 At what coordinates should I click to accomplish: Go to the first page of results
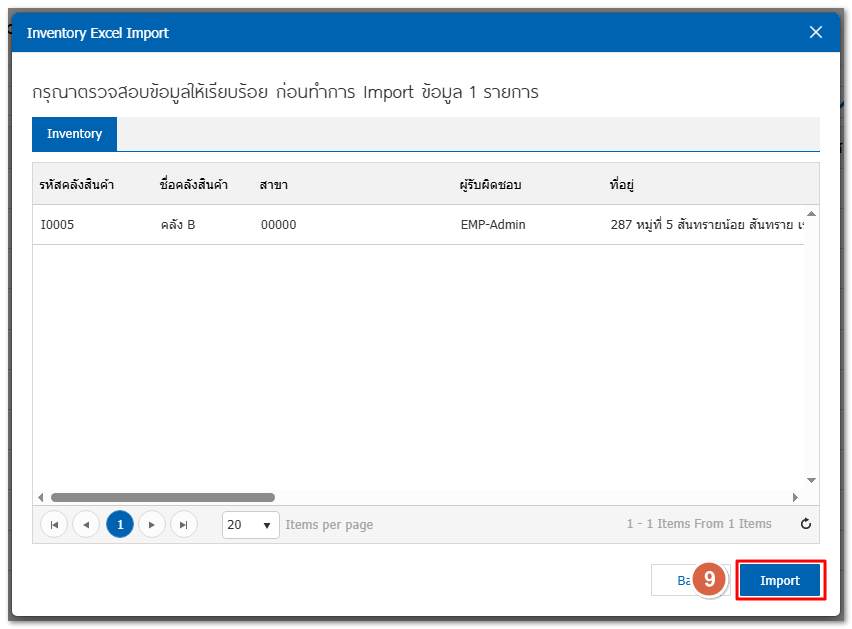click(x=54, y=524)
